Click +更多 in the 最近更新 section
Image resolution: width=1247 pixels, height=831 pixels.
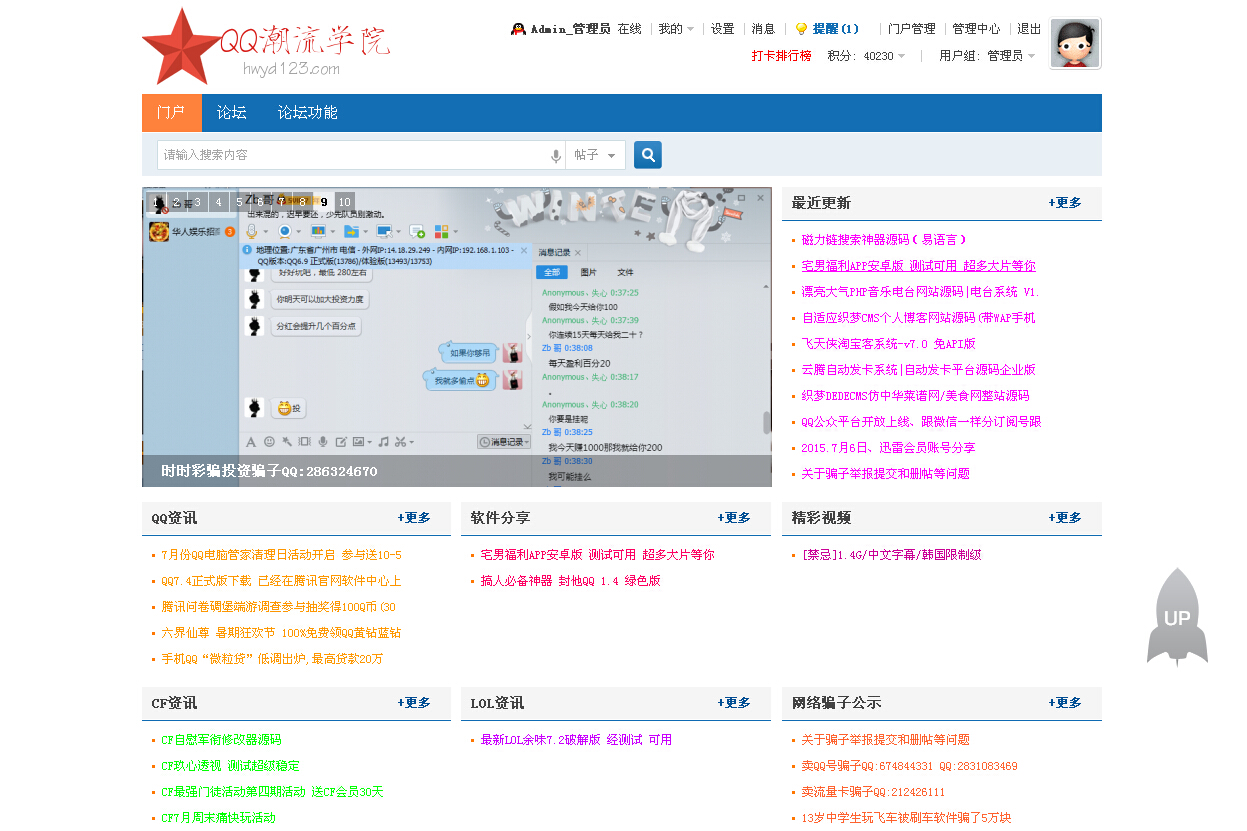click(x=1065, y=203)
